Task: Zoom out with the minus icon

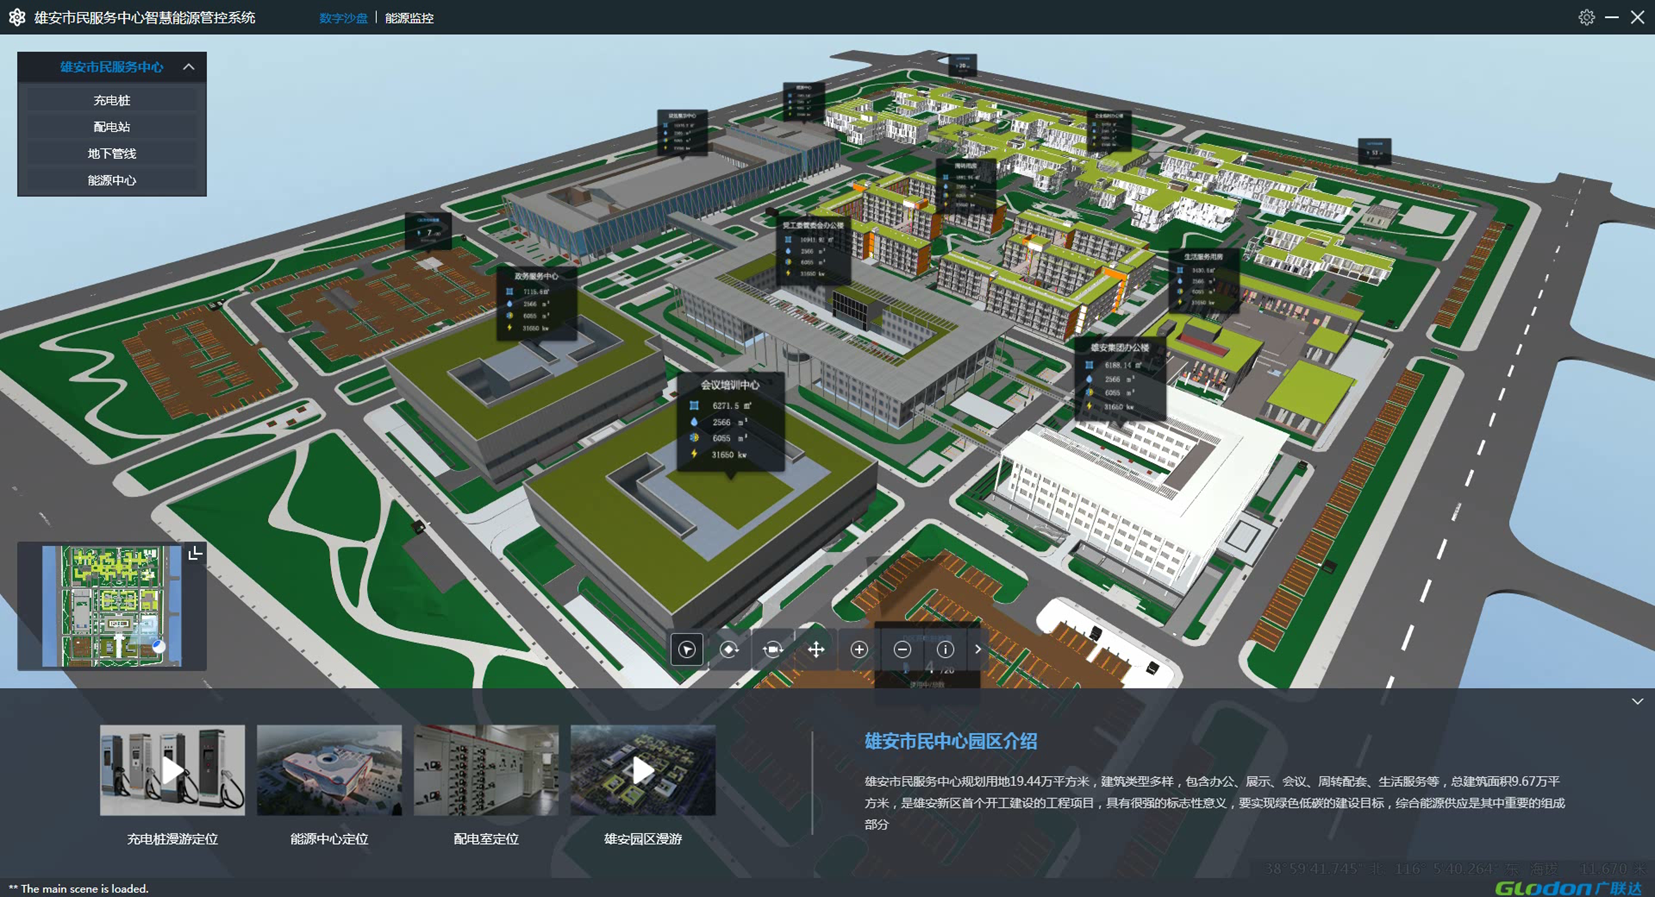Action: click(902, 650)
